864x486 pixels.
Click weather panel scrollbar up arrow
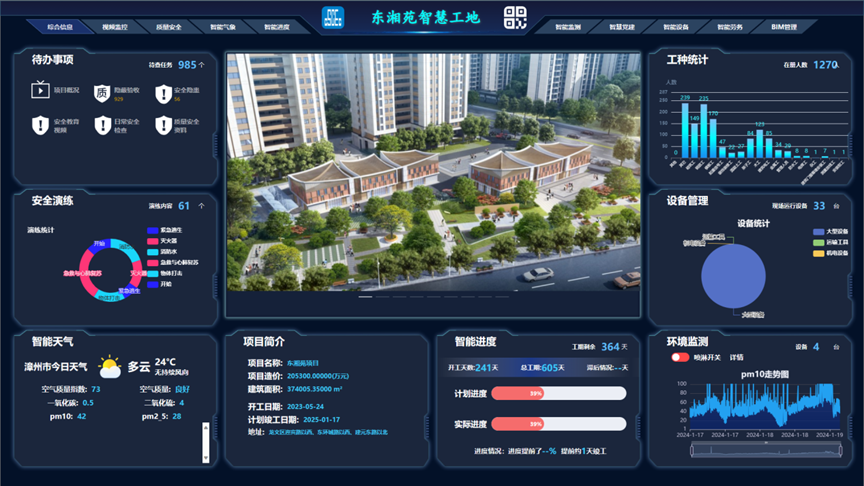tap(206, 426)
